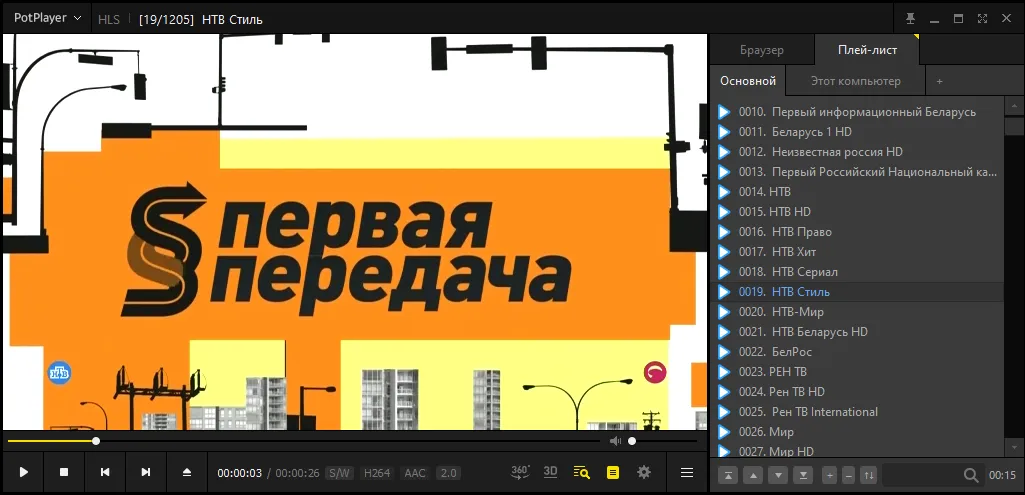Switch to the Браузер tab
This screenshot has width=1025, height=495.
tap(762, 50)
